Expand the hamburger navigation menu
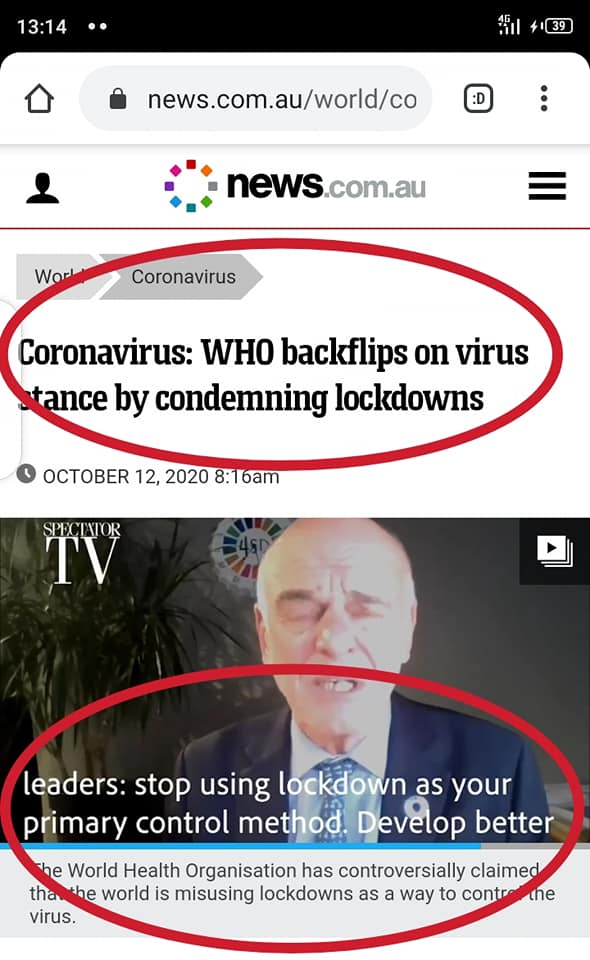 (547, 186)
